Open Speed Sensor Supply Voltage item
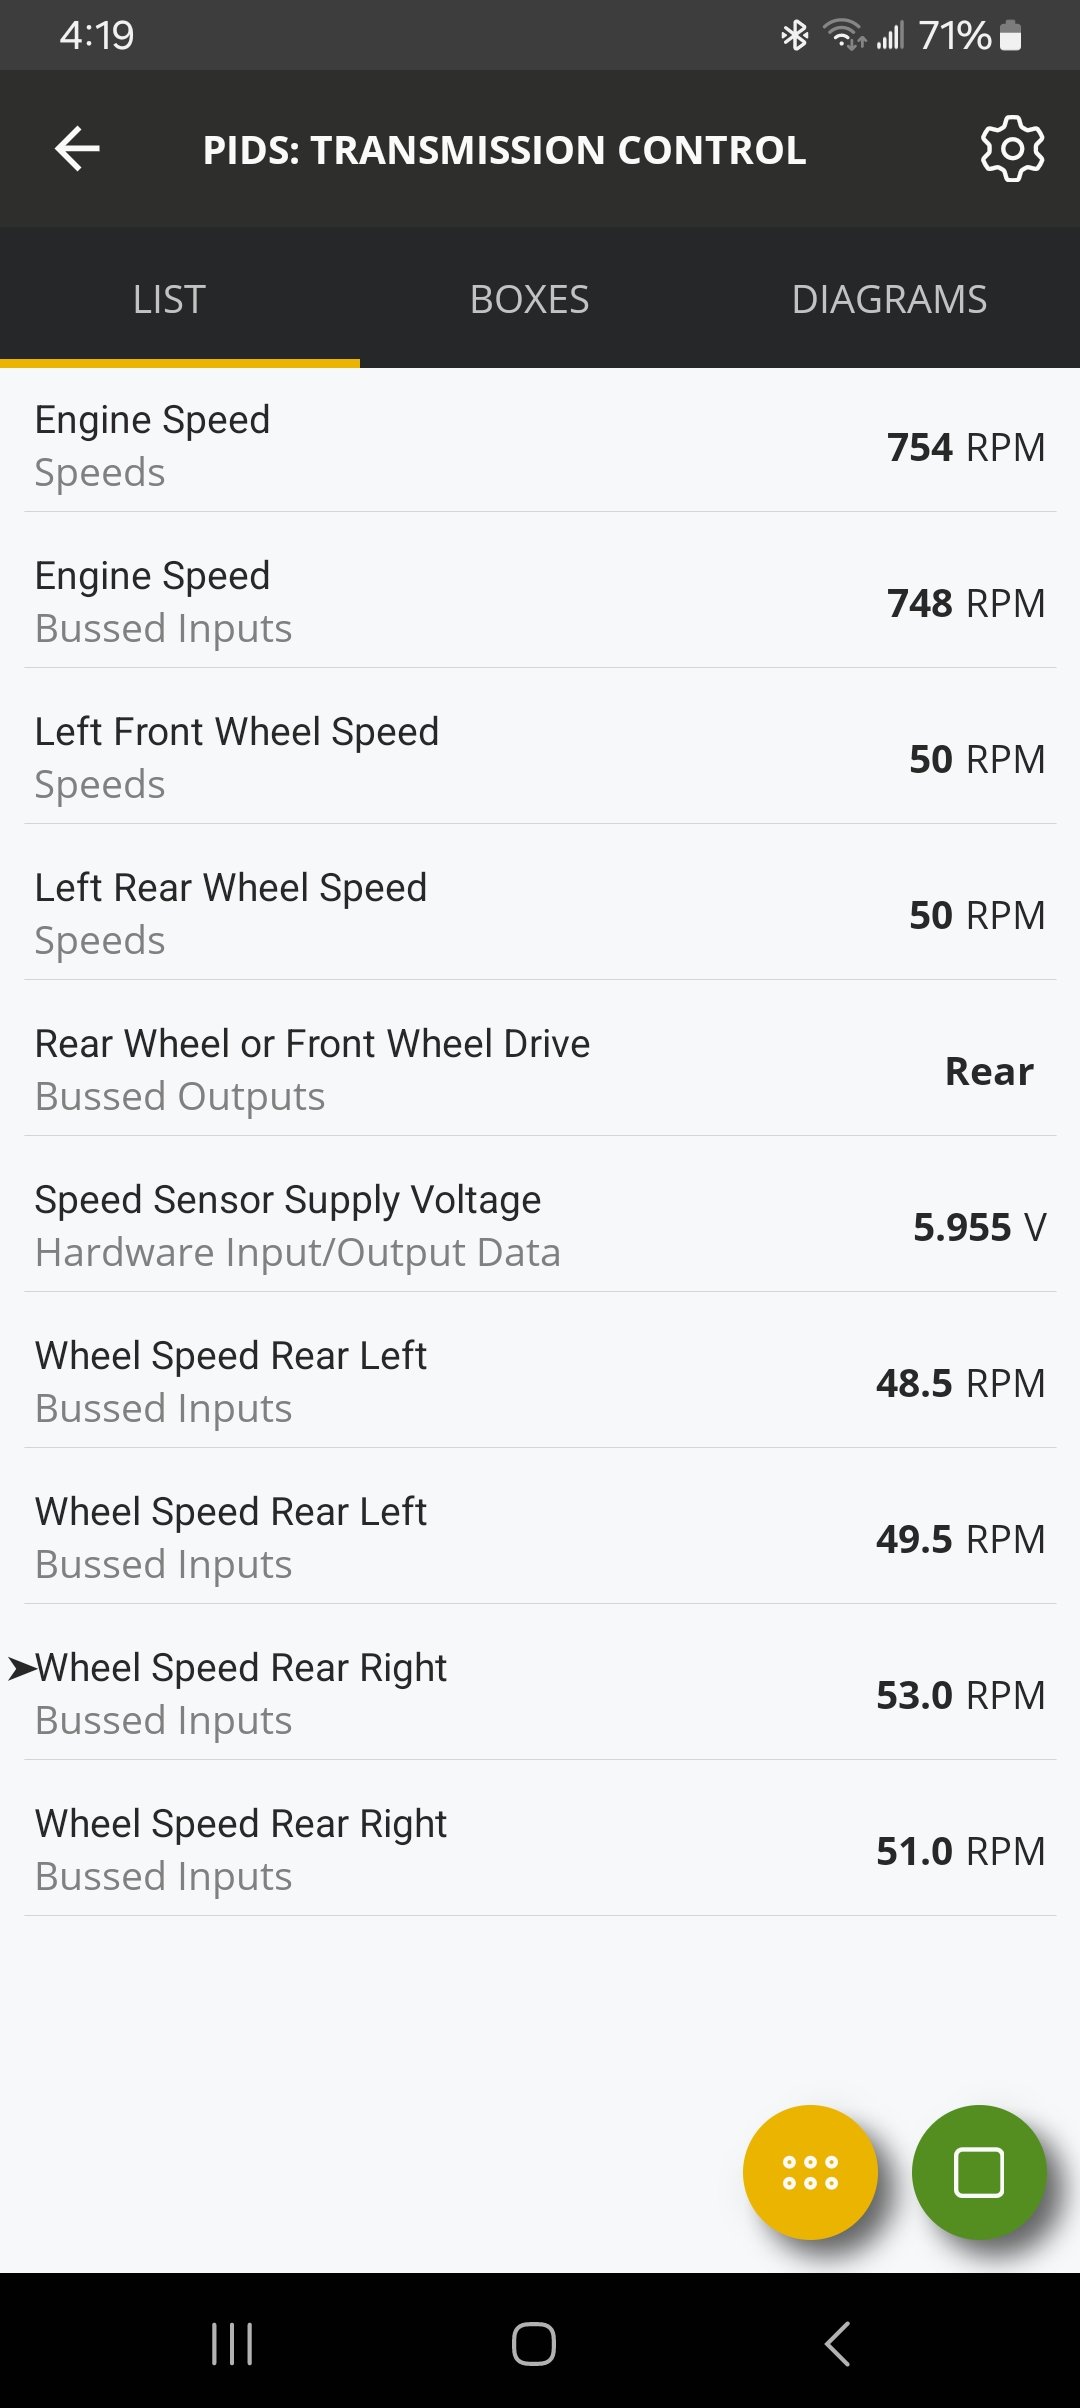Image resolution: width=1080 pixels, height=2408 pixels. click(540, 1226)
